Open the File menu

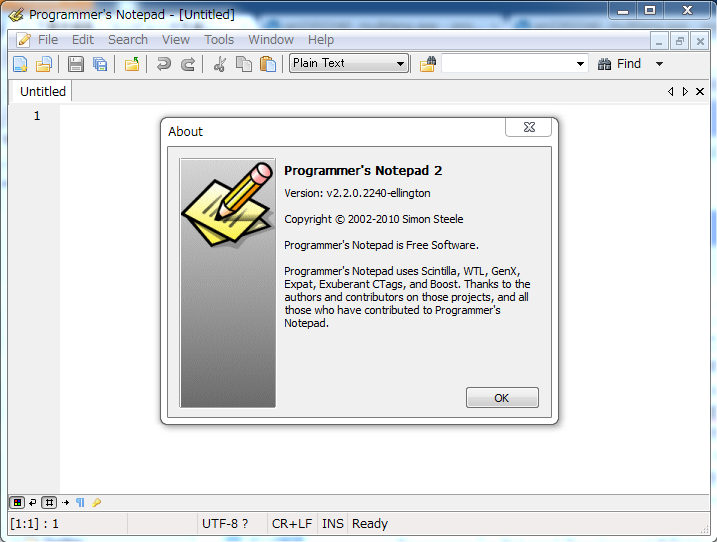coord(48,40)
